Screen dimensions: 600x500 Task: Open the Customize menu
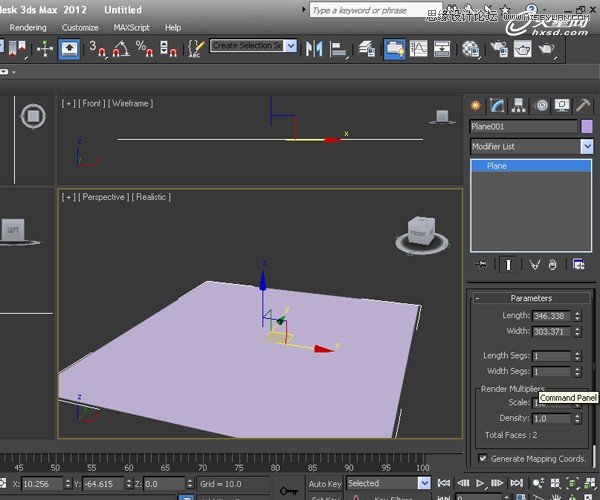80,27
